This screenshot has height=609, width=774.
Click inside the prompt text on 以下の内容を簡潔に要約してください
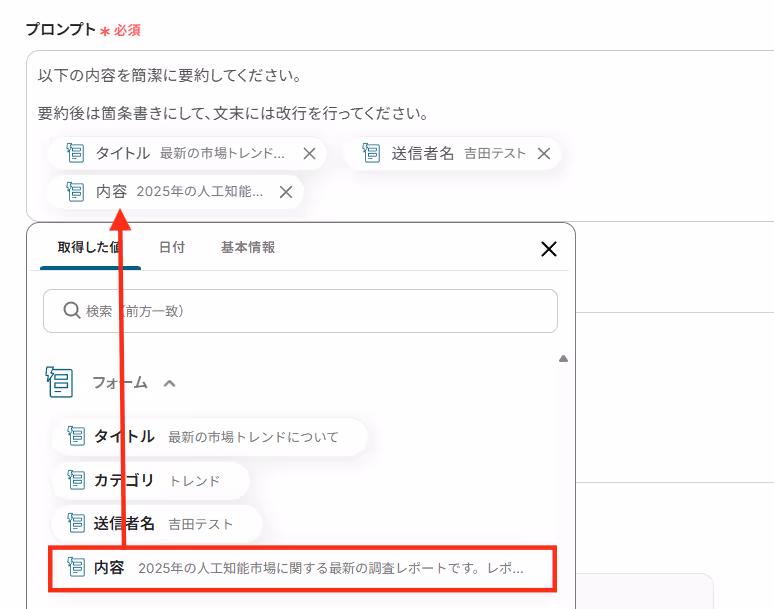point(169,76)
